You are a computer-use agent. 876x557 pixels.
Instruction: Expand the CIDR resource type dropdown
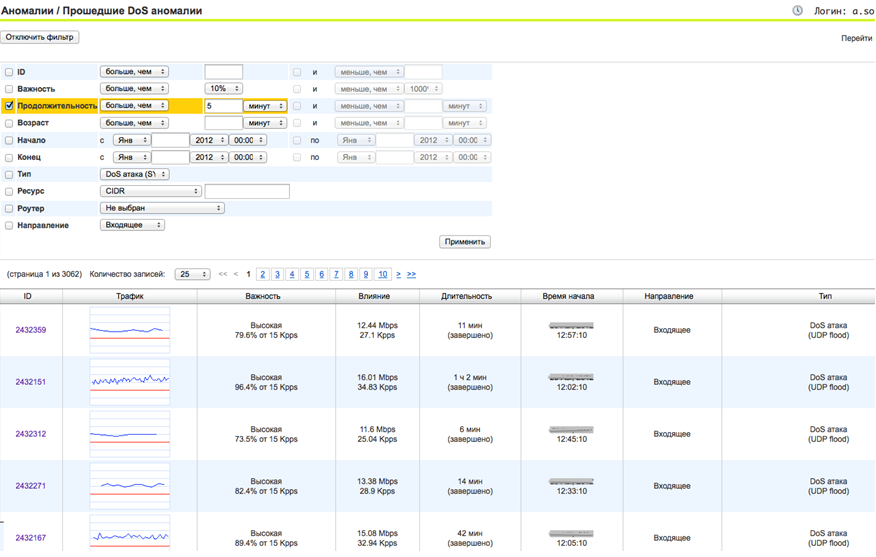coord(150,191)
